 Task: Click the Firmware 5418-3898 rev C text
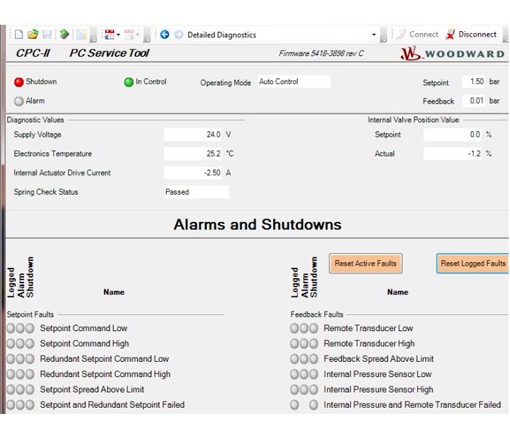[x=321, y=53]
